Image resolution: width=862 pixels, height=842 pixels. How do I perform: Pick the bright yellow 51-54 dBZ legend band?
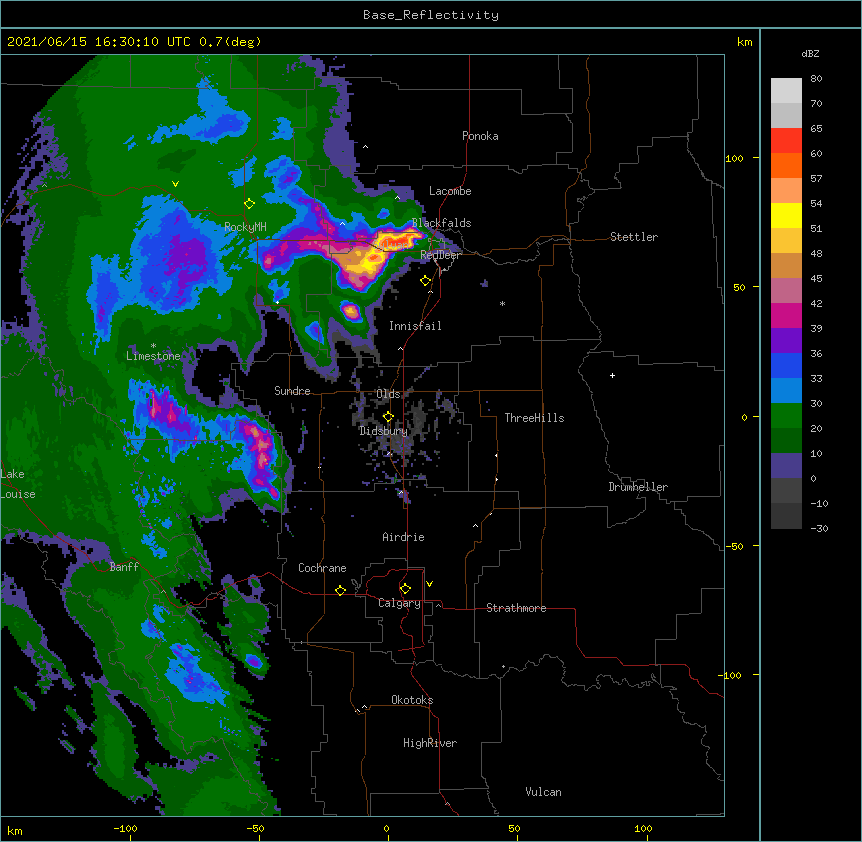coord(786,215)
